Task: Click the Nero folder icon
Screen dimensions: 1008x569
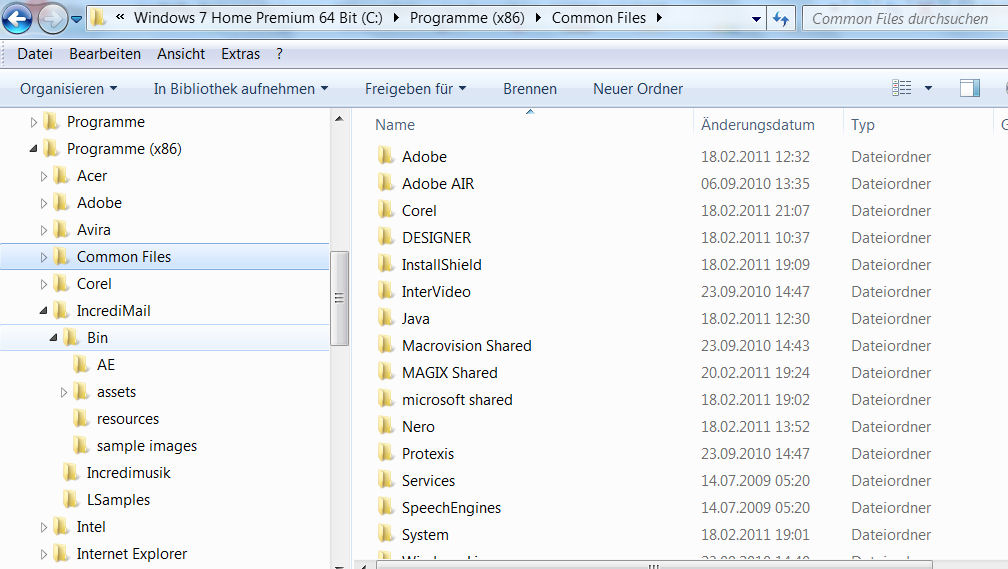Action: 386,426
